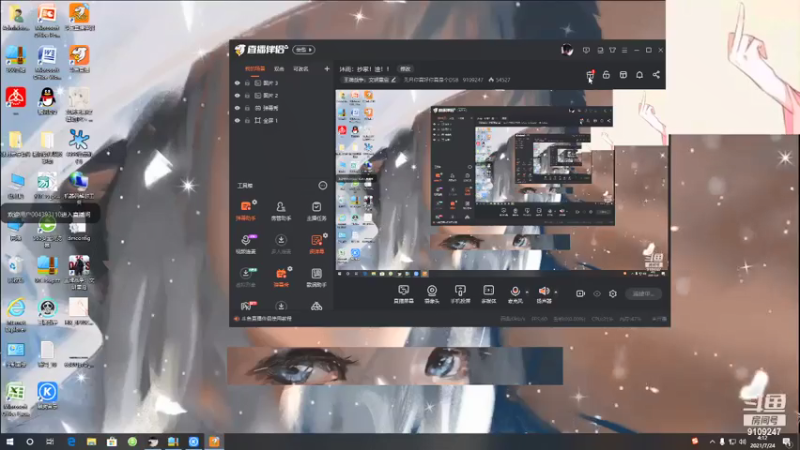Select the Internet Explorer desktop icon
This screenshot has height=450, width=800.
click(x=16, y=314)
